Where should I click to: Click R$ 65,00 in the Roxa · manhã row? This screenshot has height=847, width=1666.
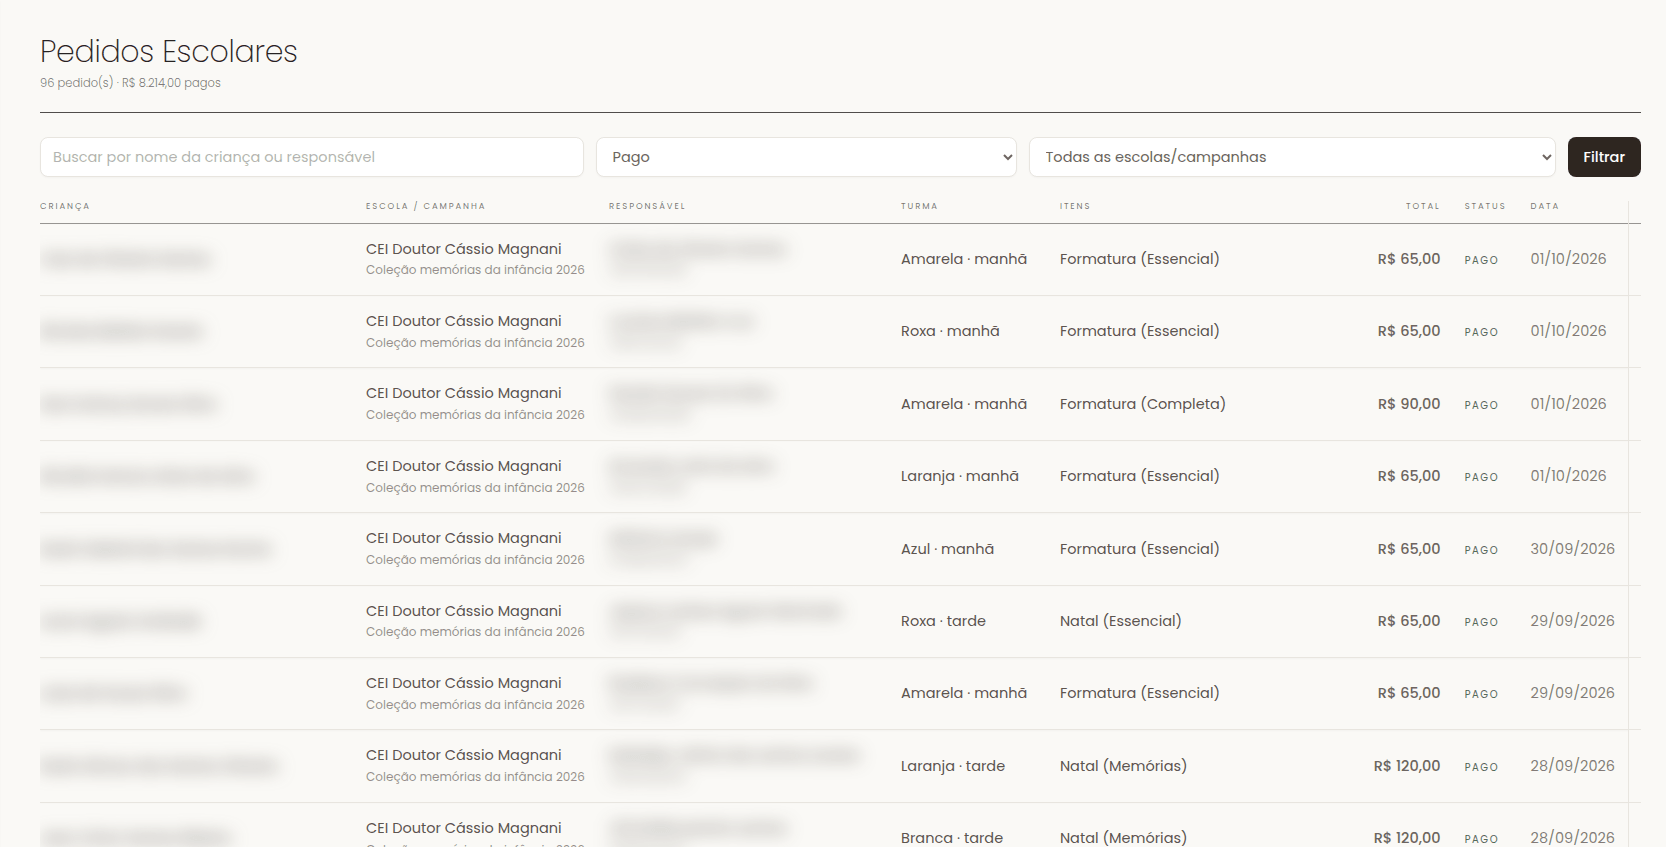coord(1409,331)
